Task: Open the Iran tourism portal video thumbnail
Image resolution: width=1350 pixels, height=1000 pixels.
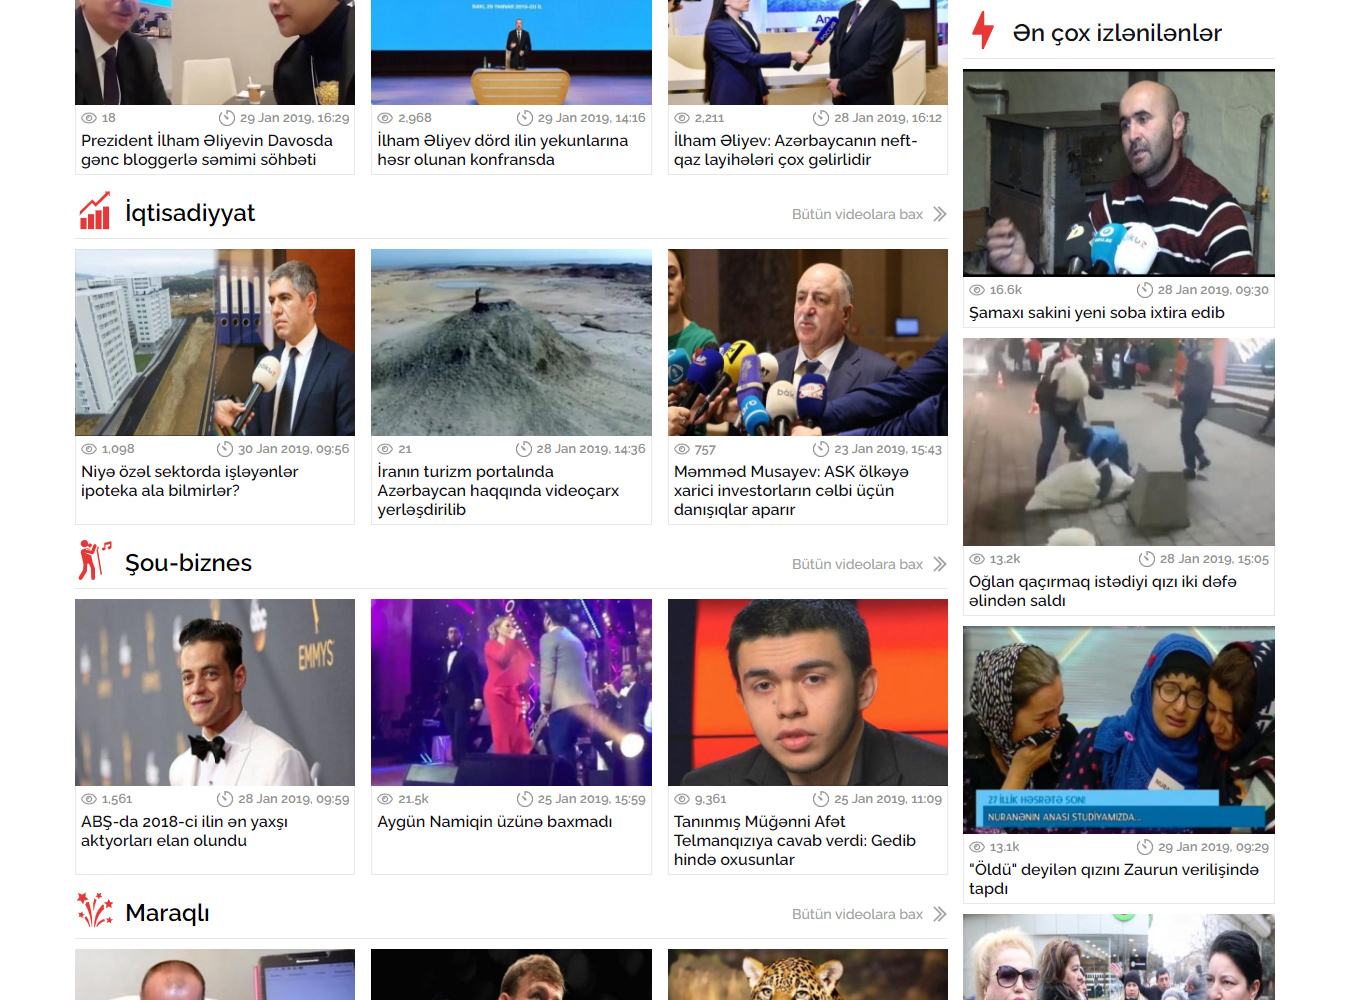Action: pos(511,342)
